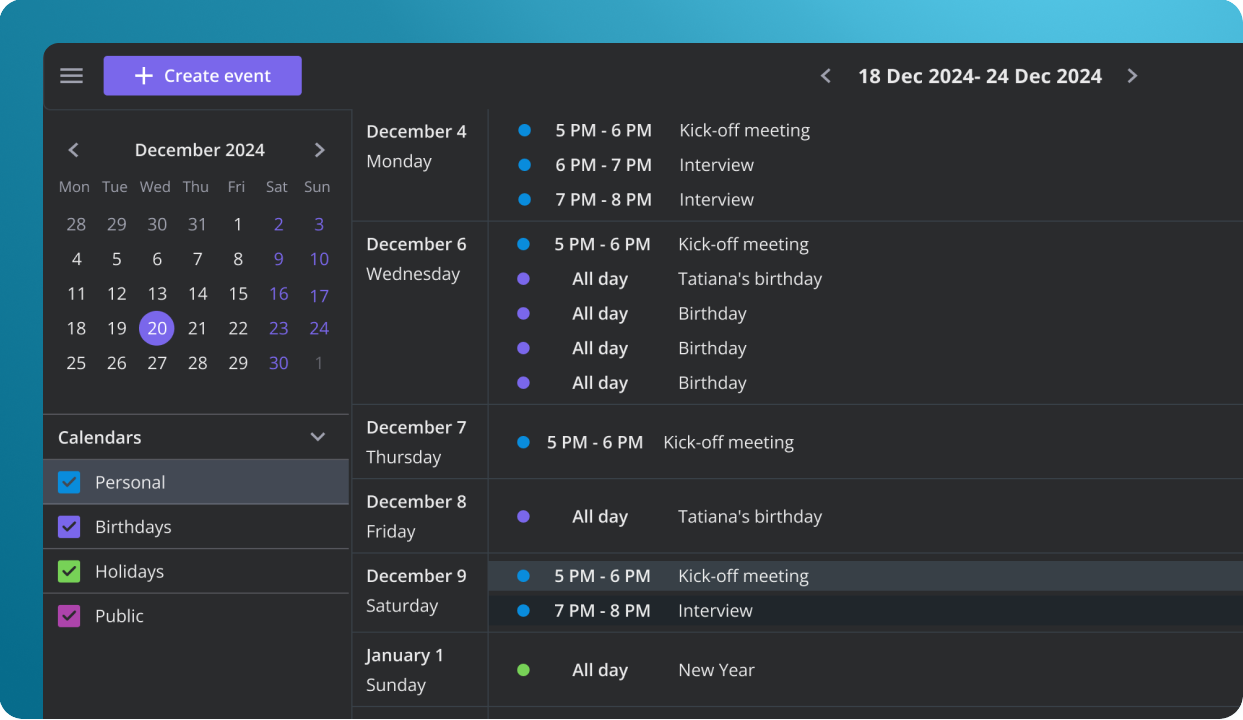Uncheck the Holidays calendar checkbox

[x=69, y=572]
